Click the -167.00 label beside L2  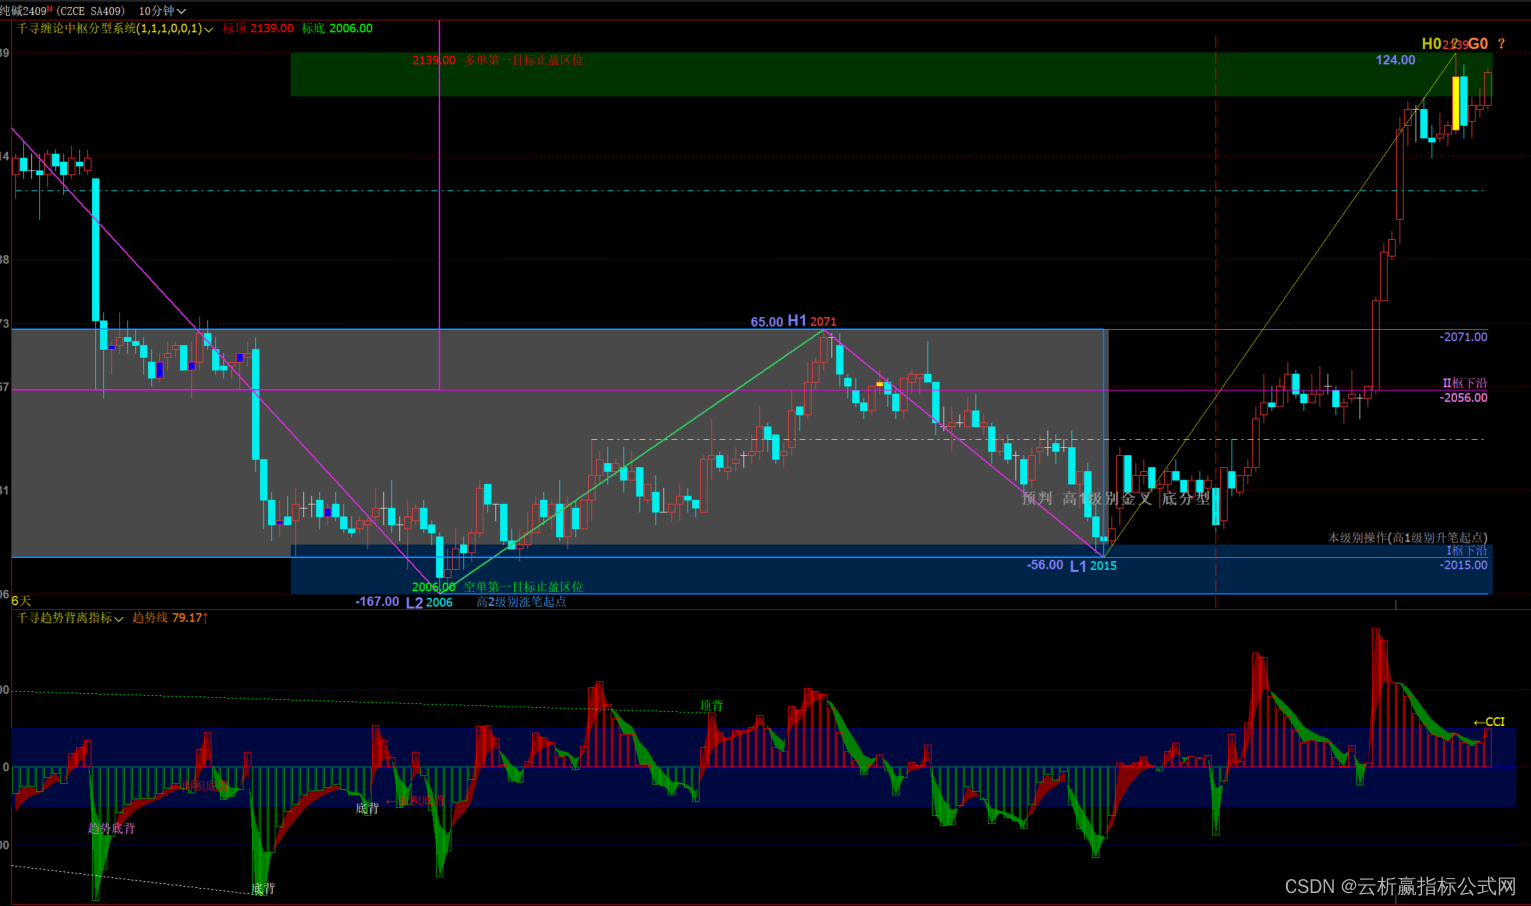377,602
